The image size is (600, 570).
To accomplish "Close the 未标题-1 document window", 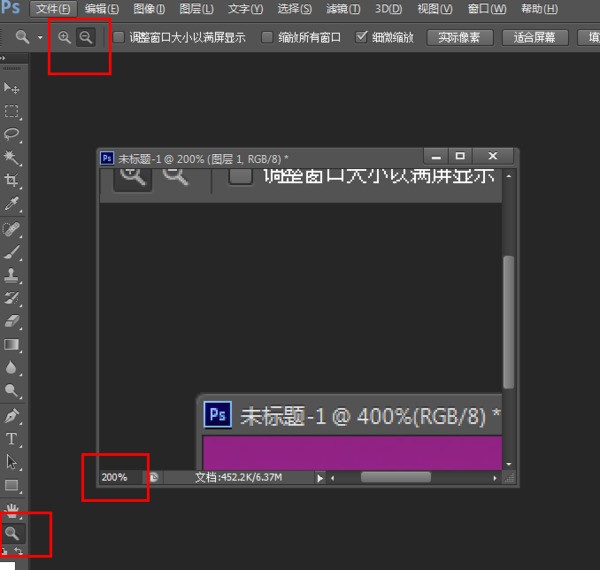I will [x=492, y=156].
